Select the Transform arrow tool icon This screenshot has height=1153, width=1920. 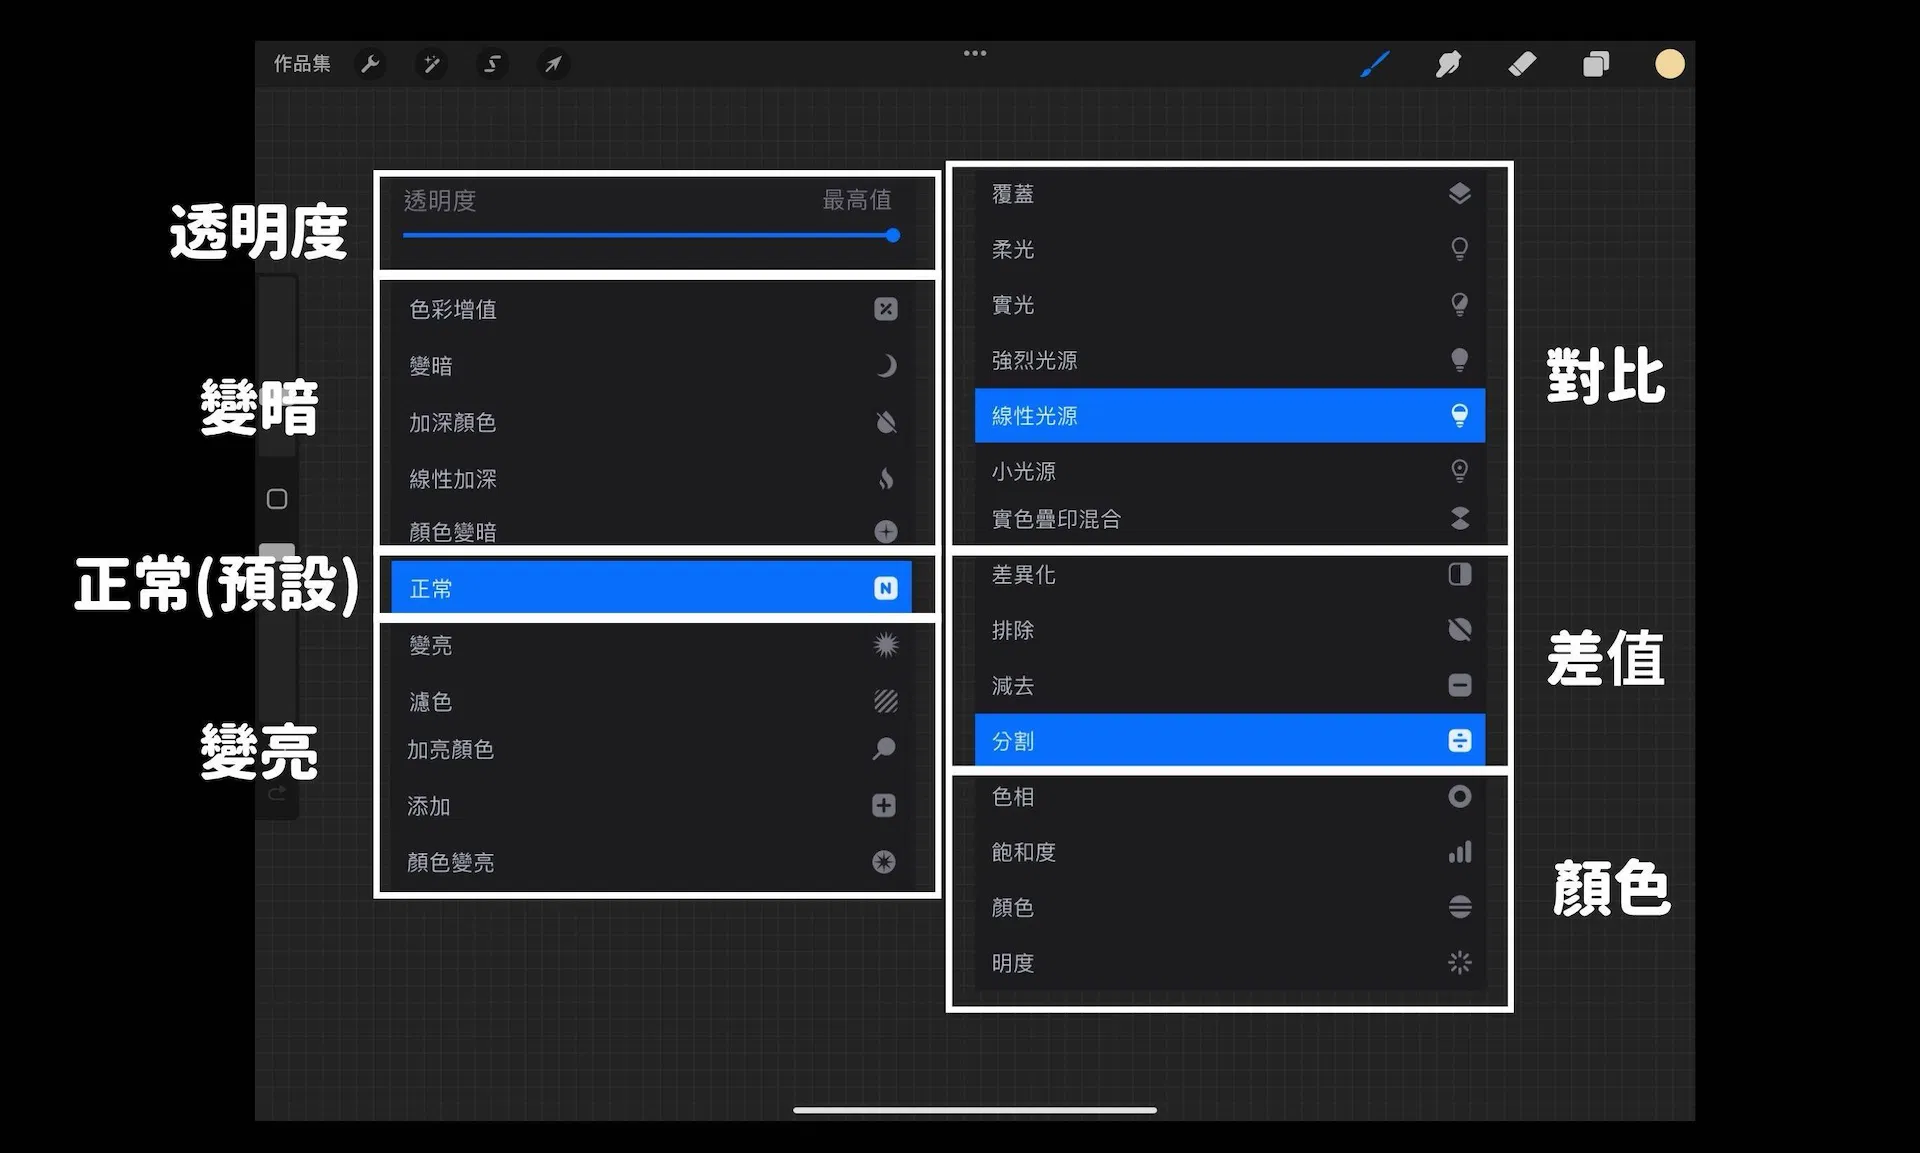point(553,64)
